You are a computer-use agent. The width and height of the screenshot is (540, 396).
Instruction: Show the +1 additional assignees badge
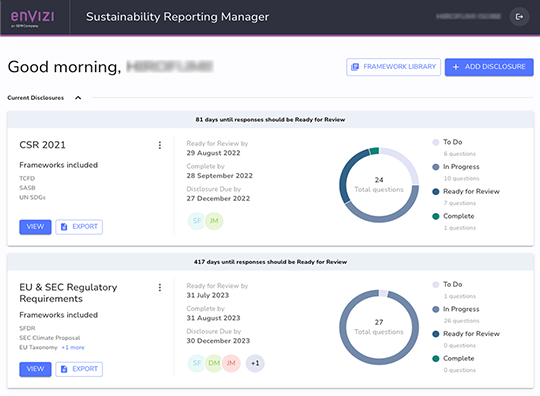(255, 363)
